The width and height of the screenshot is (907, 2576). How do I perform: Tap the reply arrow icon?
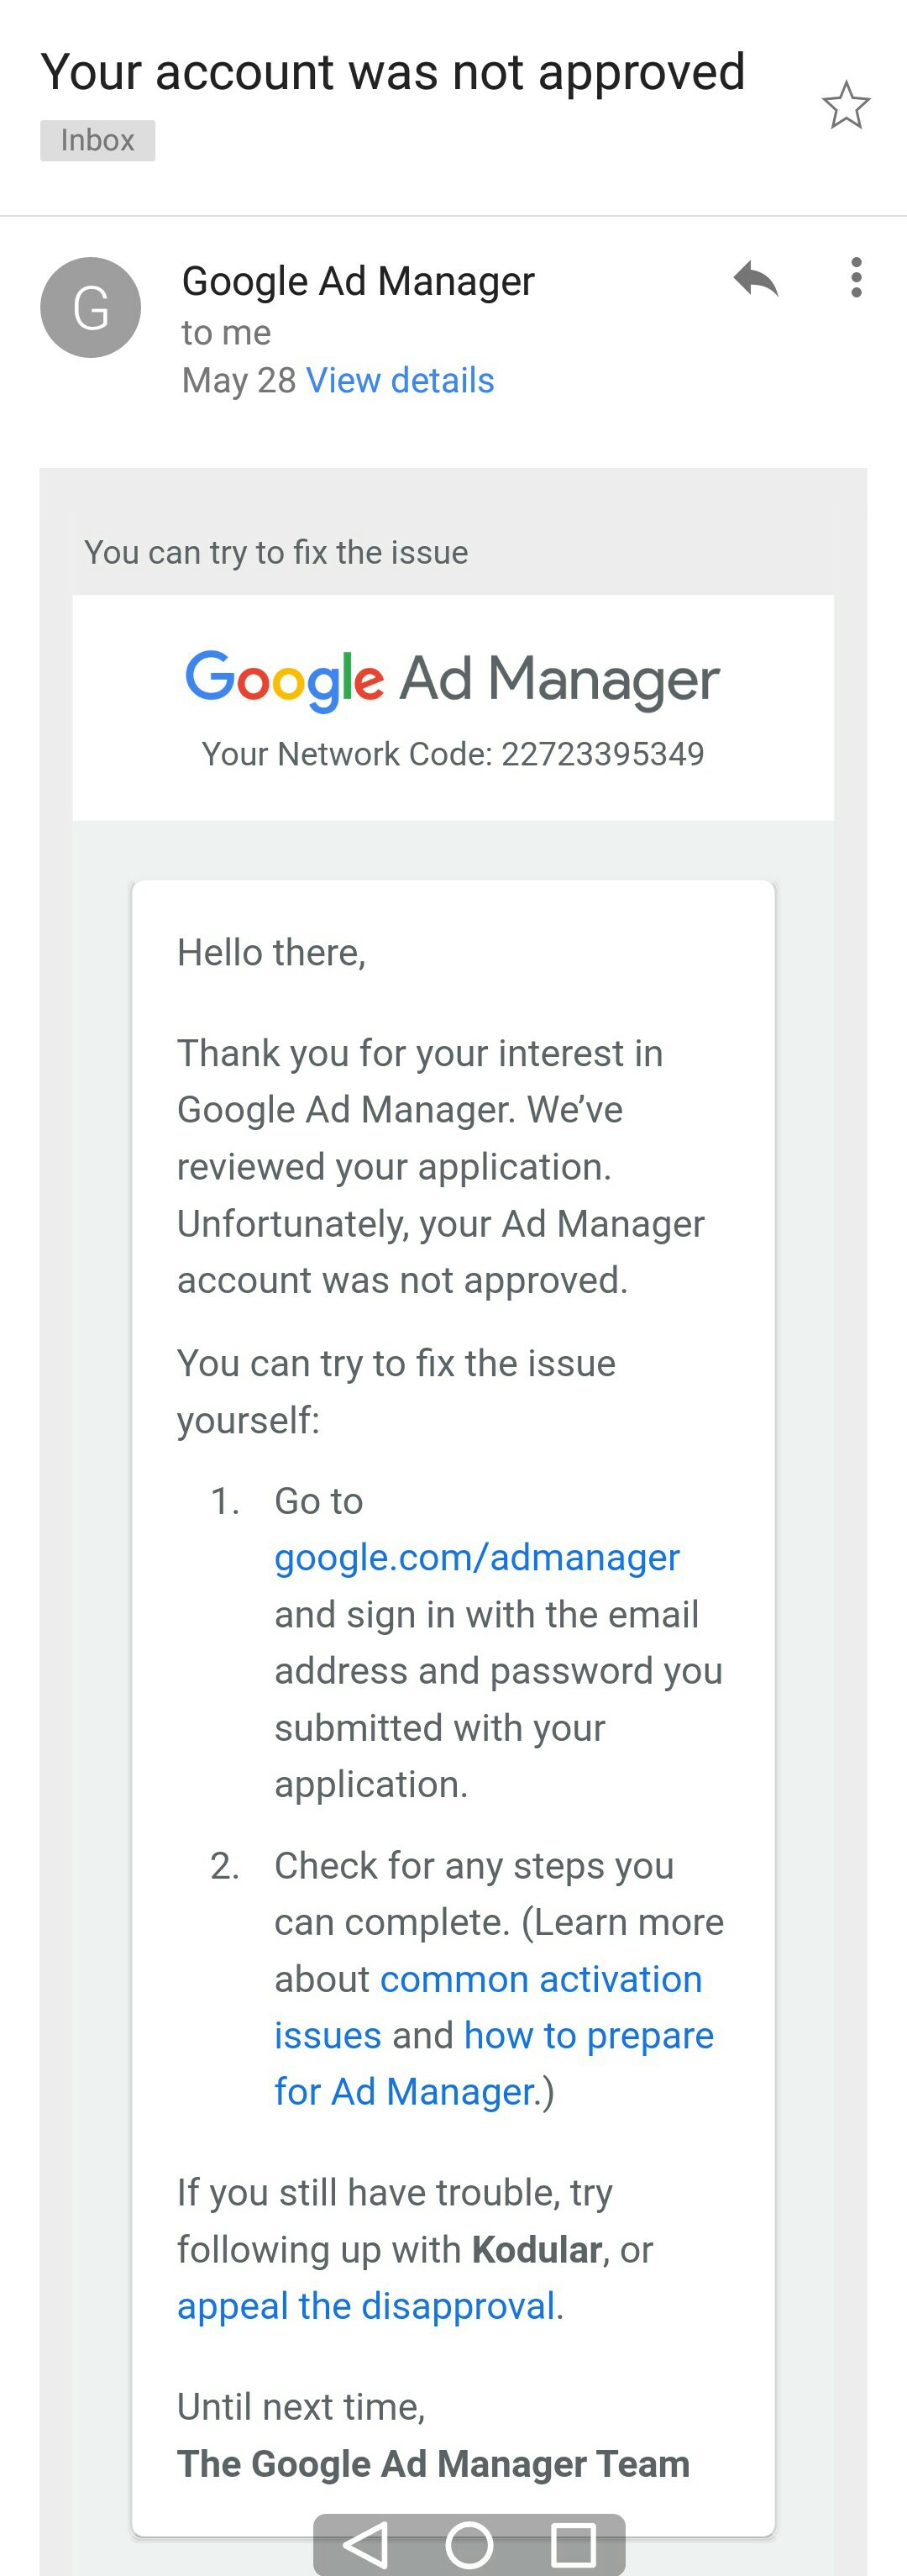[755, 279]
